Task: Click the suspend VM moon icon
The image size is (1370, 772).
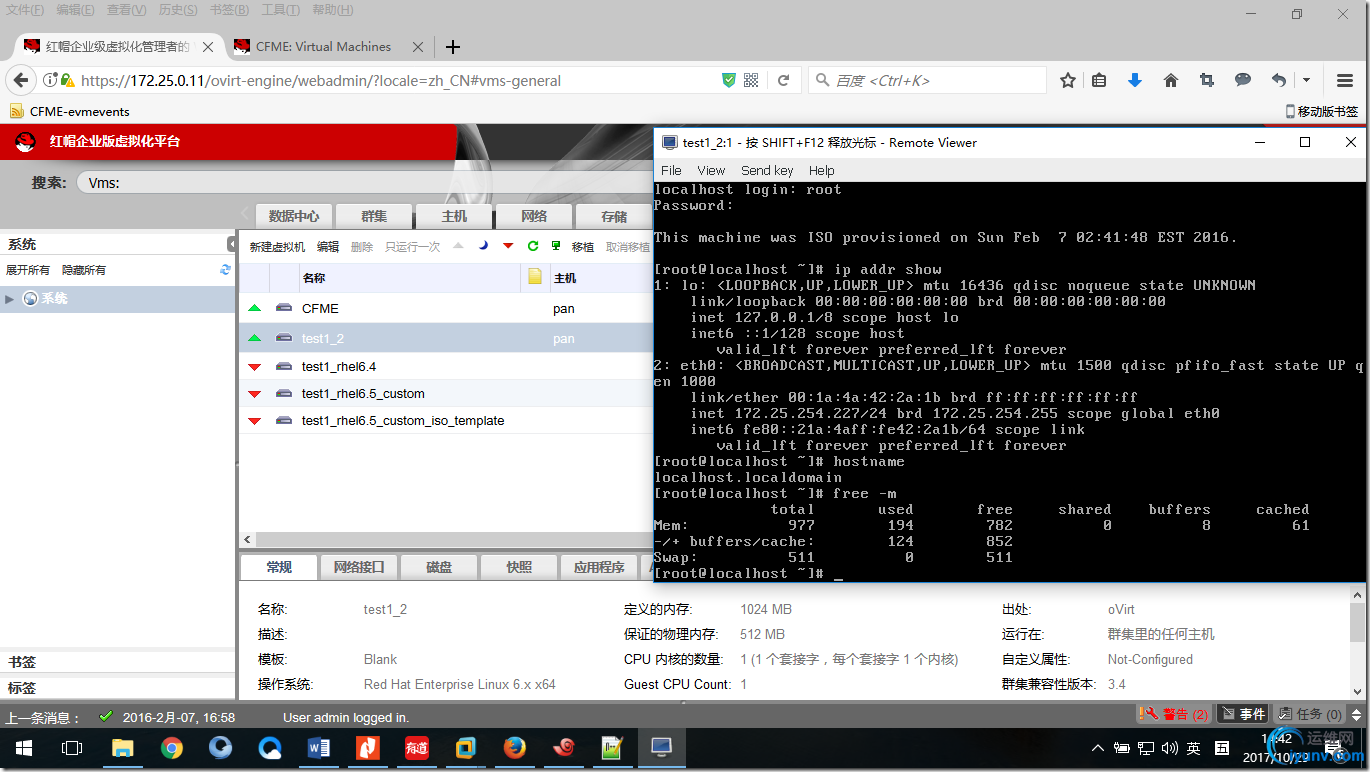Action: 483,246
